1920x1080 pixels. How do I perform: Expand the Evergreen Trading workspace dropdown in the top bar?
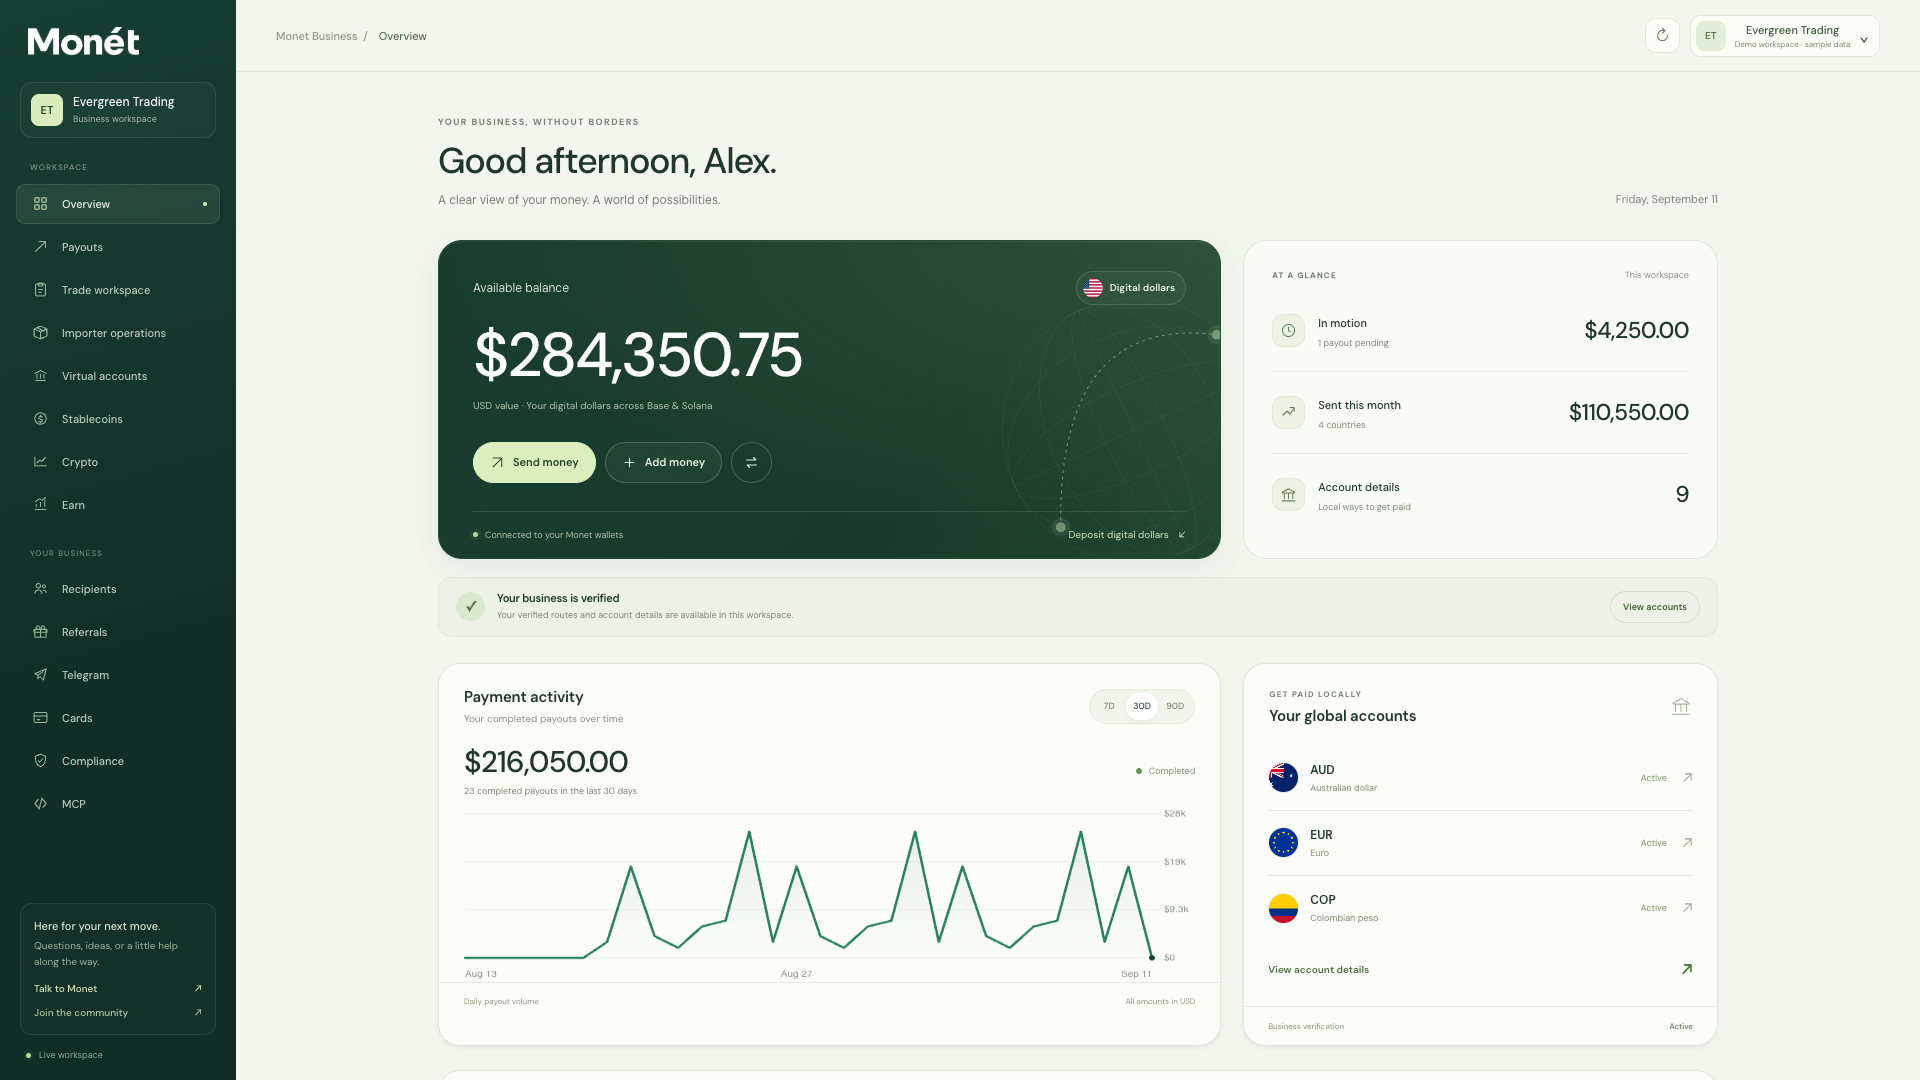point(1785,36)
